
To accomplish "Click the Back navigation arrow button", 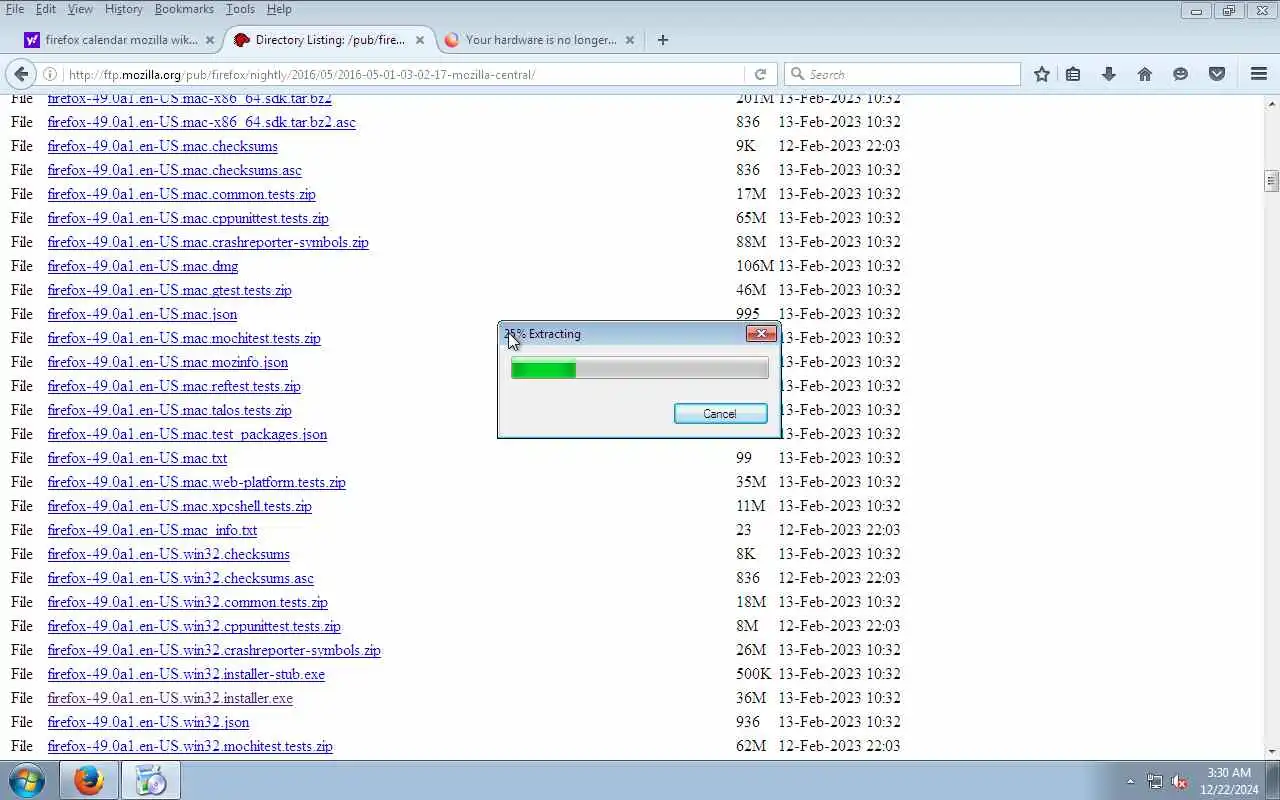I will [21, 74].
